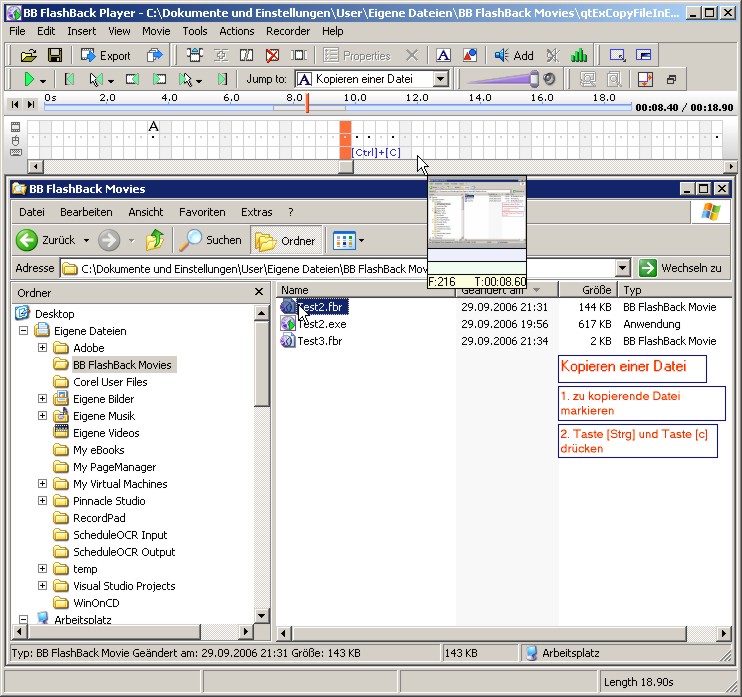Open the Jump to combo box

click(371, 79)
